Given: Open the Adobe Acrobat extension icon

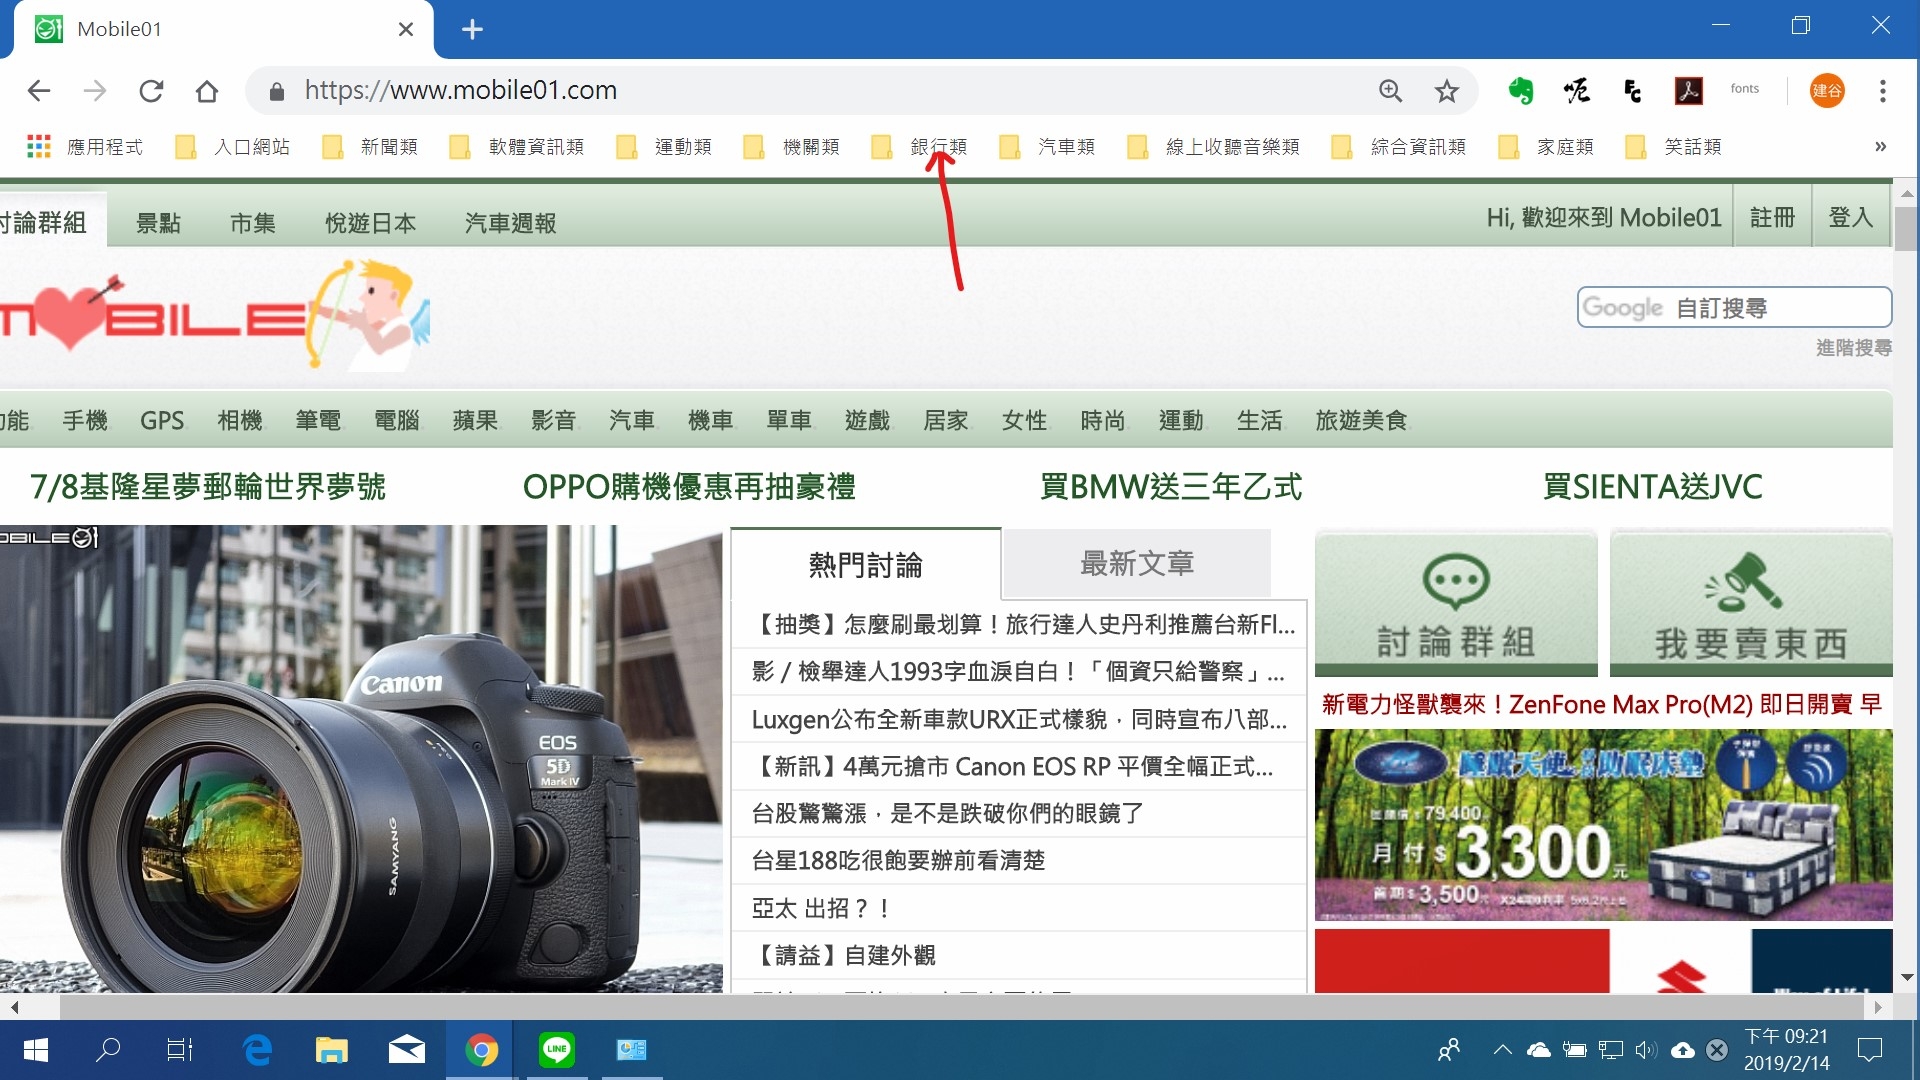Looking at the screenshot, I should [x=1689, y=91].
